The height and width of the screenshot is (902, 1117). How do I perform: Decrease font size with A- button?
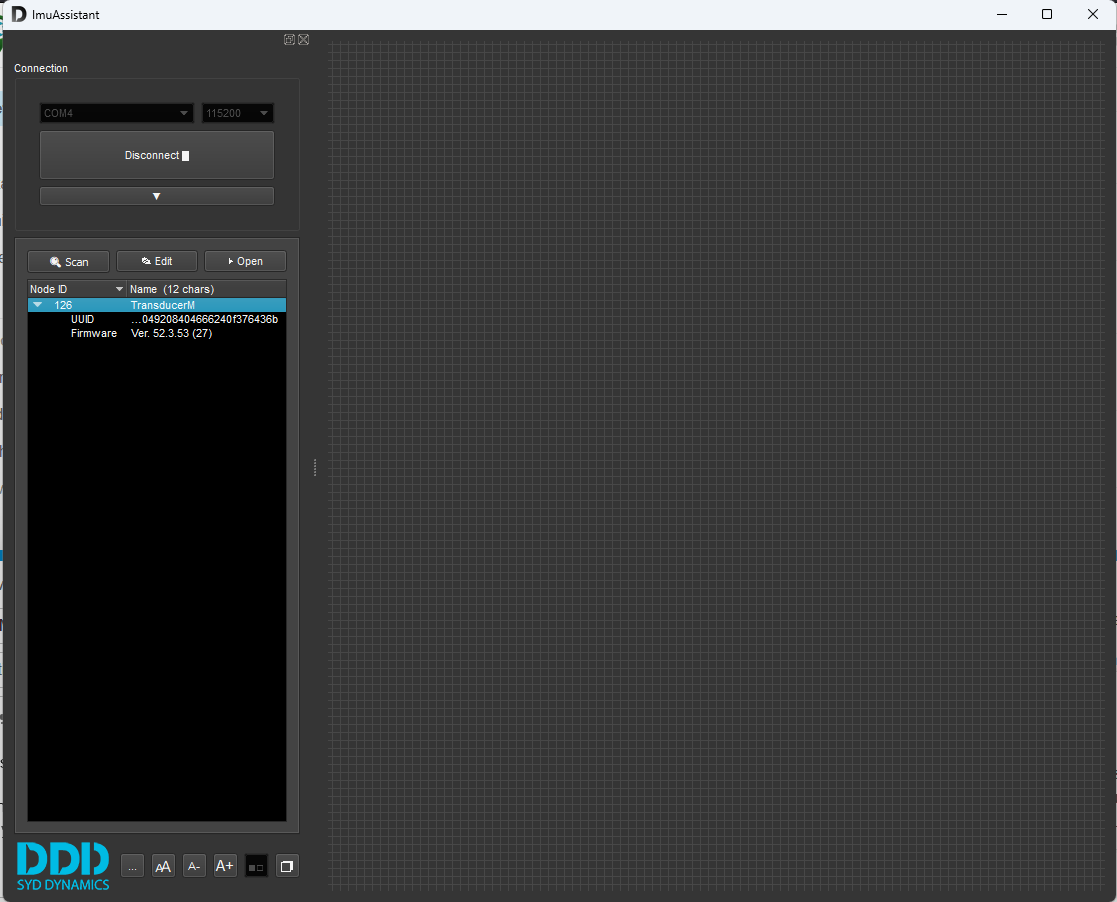(x=194, y=866)
